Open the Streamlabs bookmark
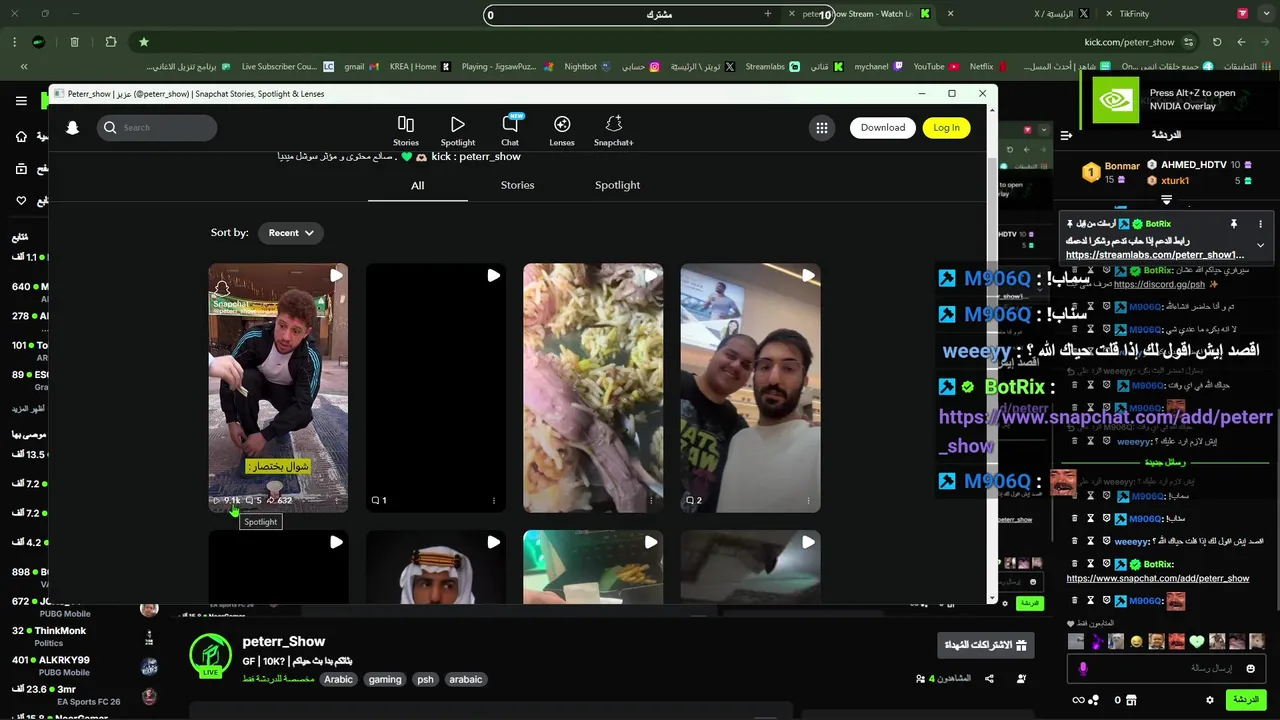 [x=772, y=67]
